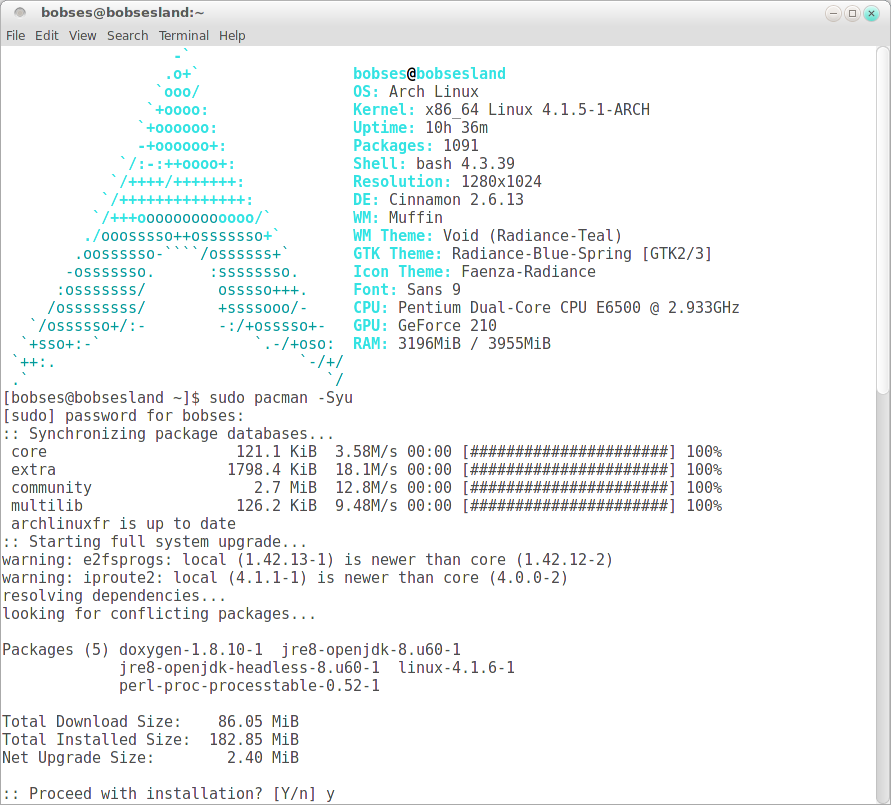The image size is (891, 805).
Task: Click the 'WM Theme: Void (Radiance-Teal)' line
Action: coord(488,236)
